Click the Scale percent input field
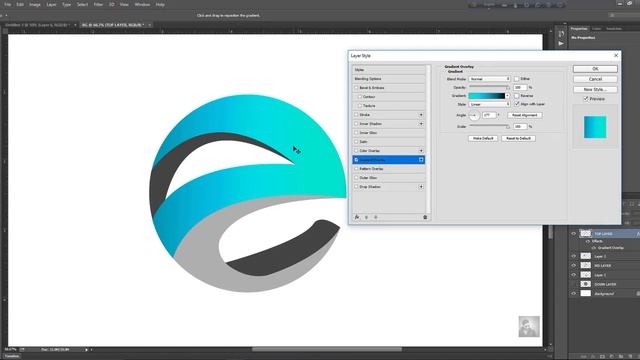Viewport: 640px width, 360px height. 520,127
